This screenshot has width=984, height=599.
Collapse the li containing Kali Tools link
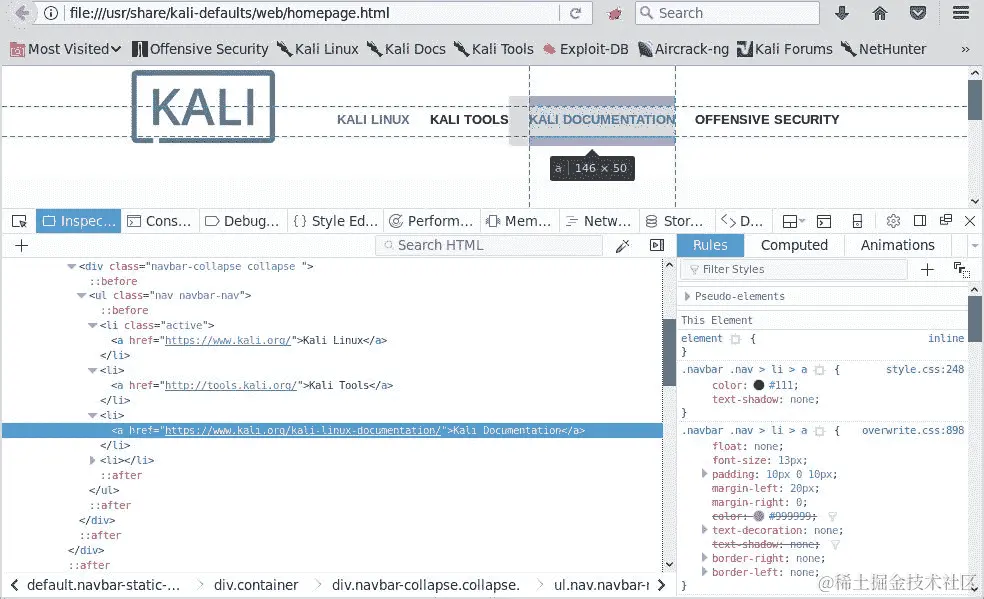(92, 371)
